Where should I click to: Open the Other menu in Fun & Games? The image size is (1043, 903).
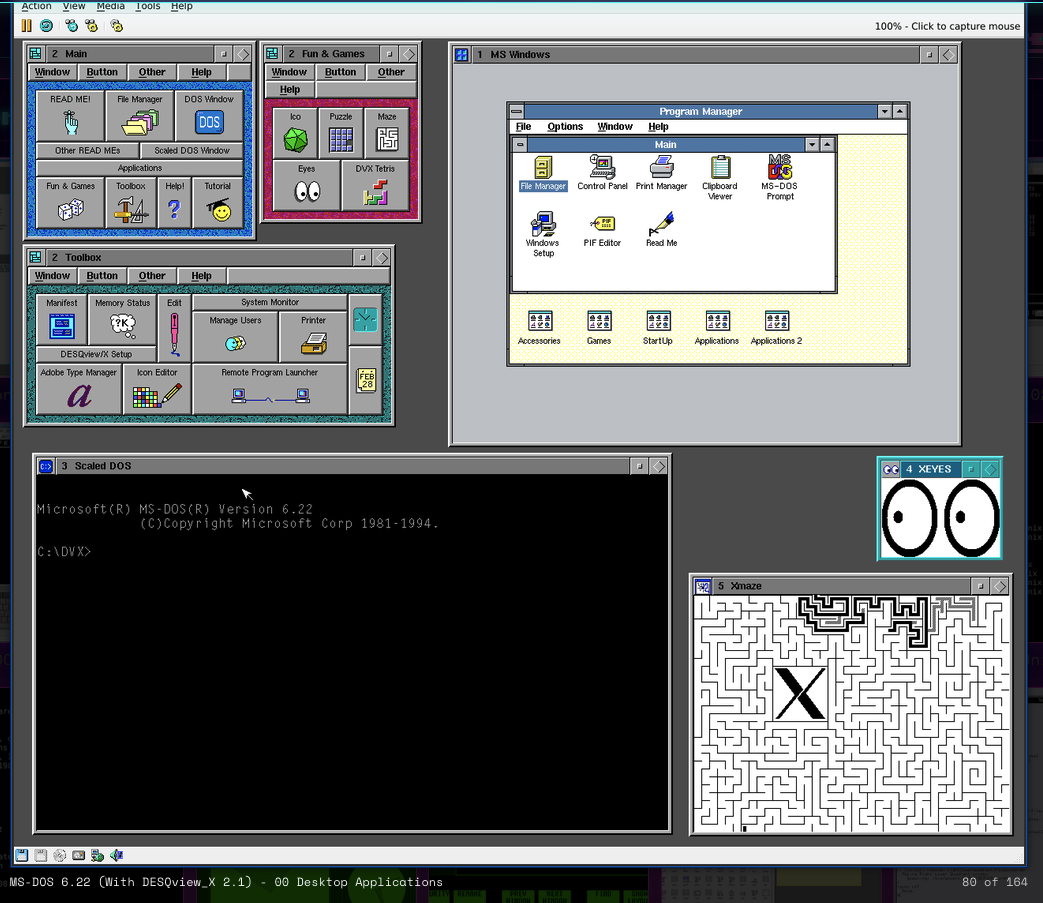tap(390, 72)
